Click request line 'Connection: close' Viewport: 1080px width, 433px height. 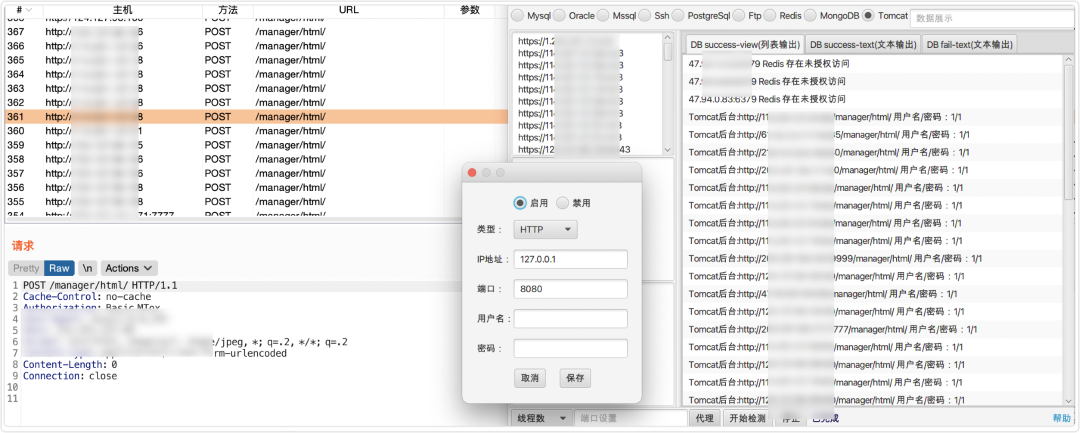click(x=70, y=376)
